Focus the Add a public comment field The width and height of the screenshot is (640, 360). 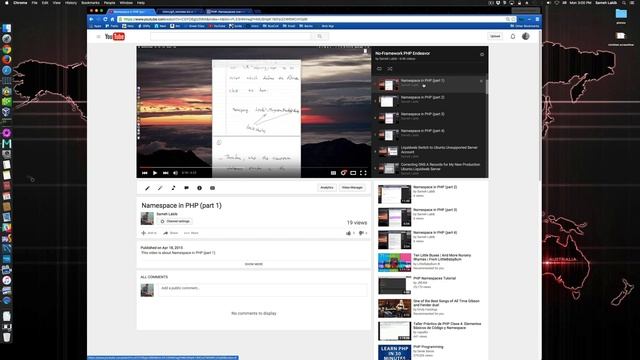262,289
